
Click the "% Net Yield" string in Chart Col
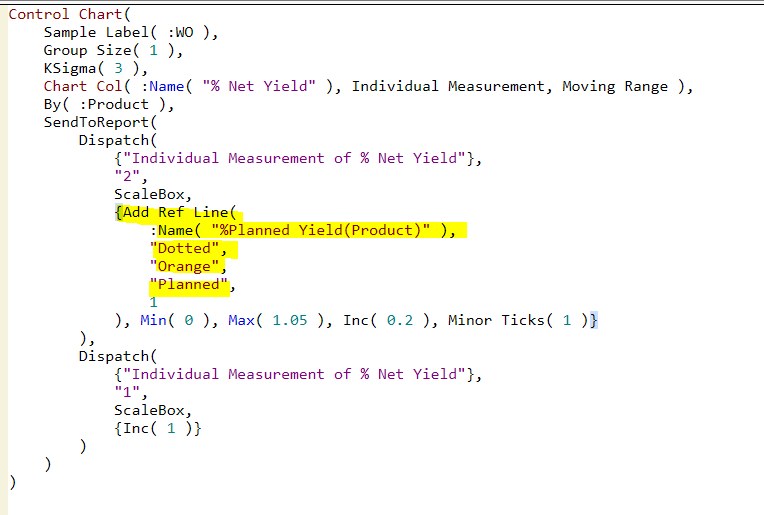click(259, 87)
